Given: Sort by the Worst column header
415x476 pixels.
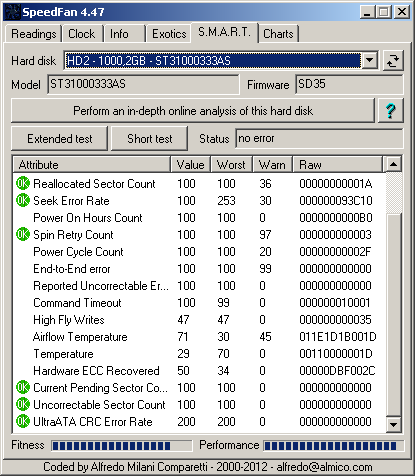Looking at the screenshot, I should [x=232, y=165].
